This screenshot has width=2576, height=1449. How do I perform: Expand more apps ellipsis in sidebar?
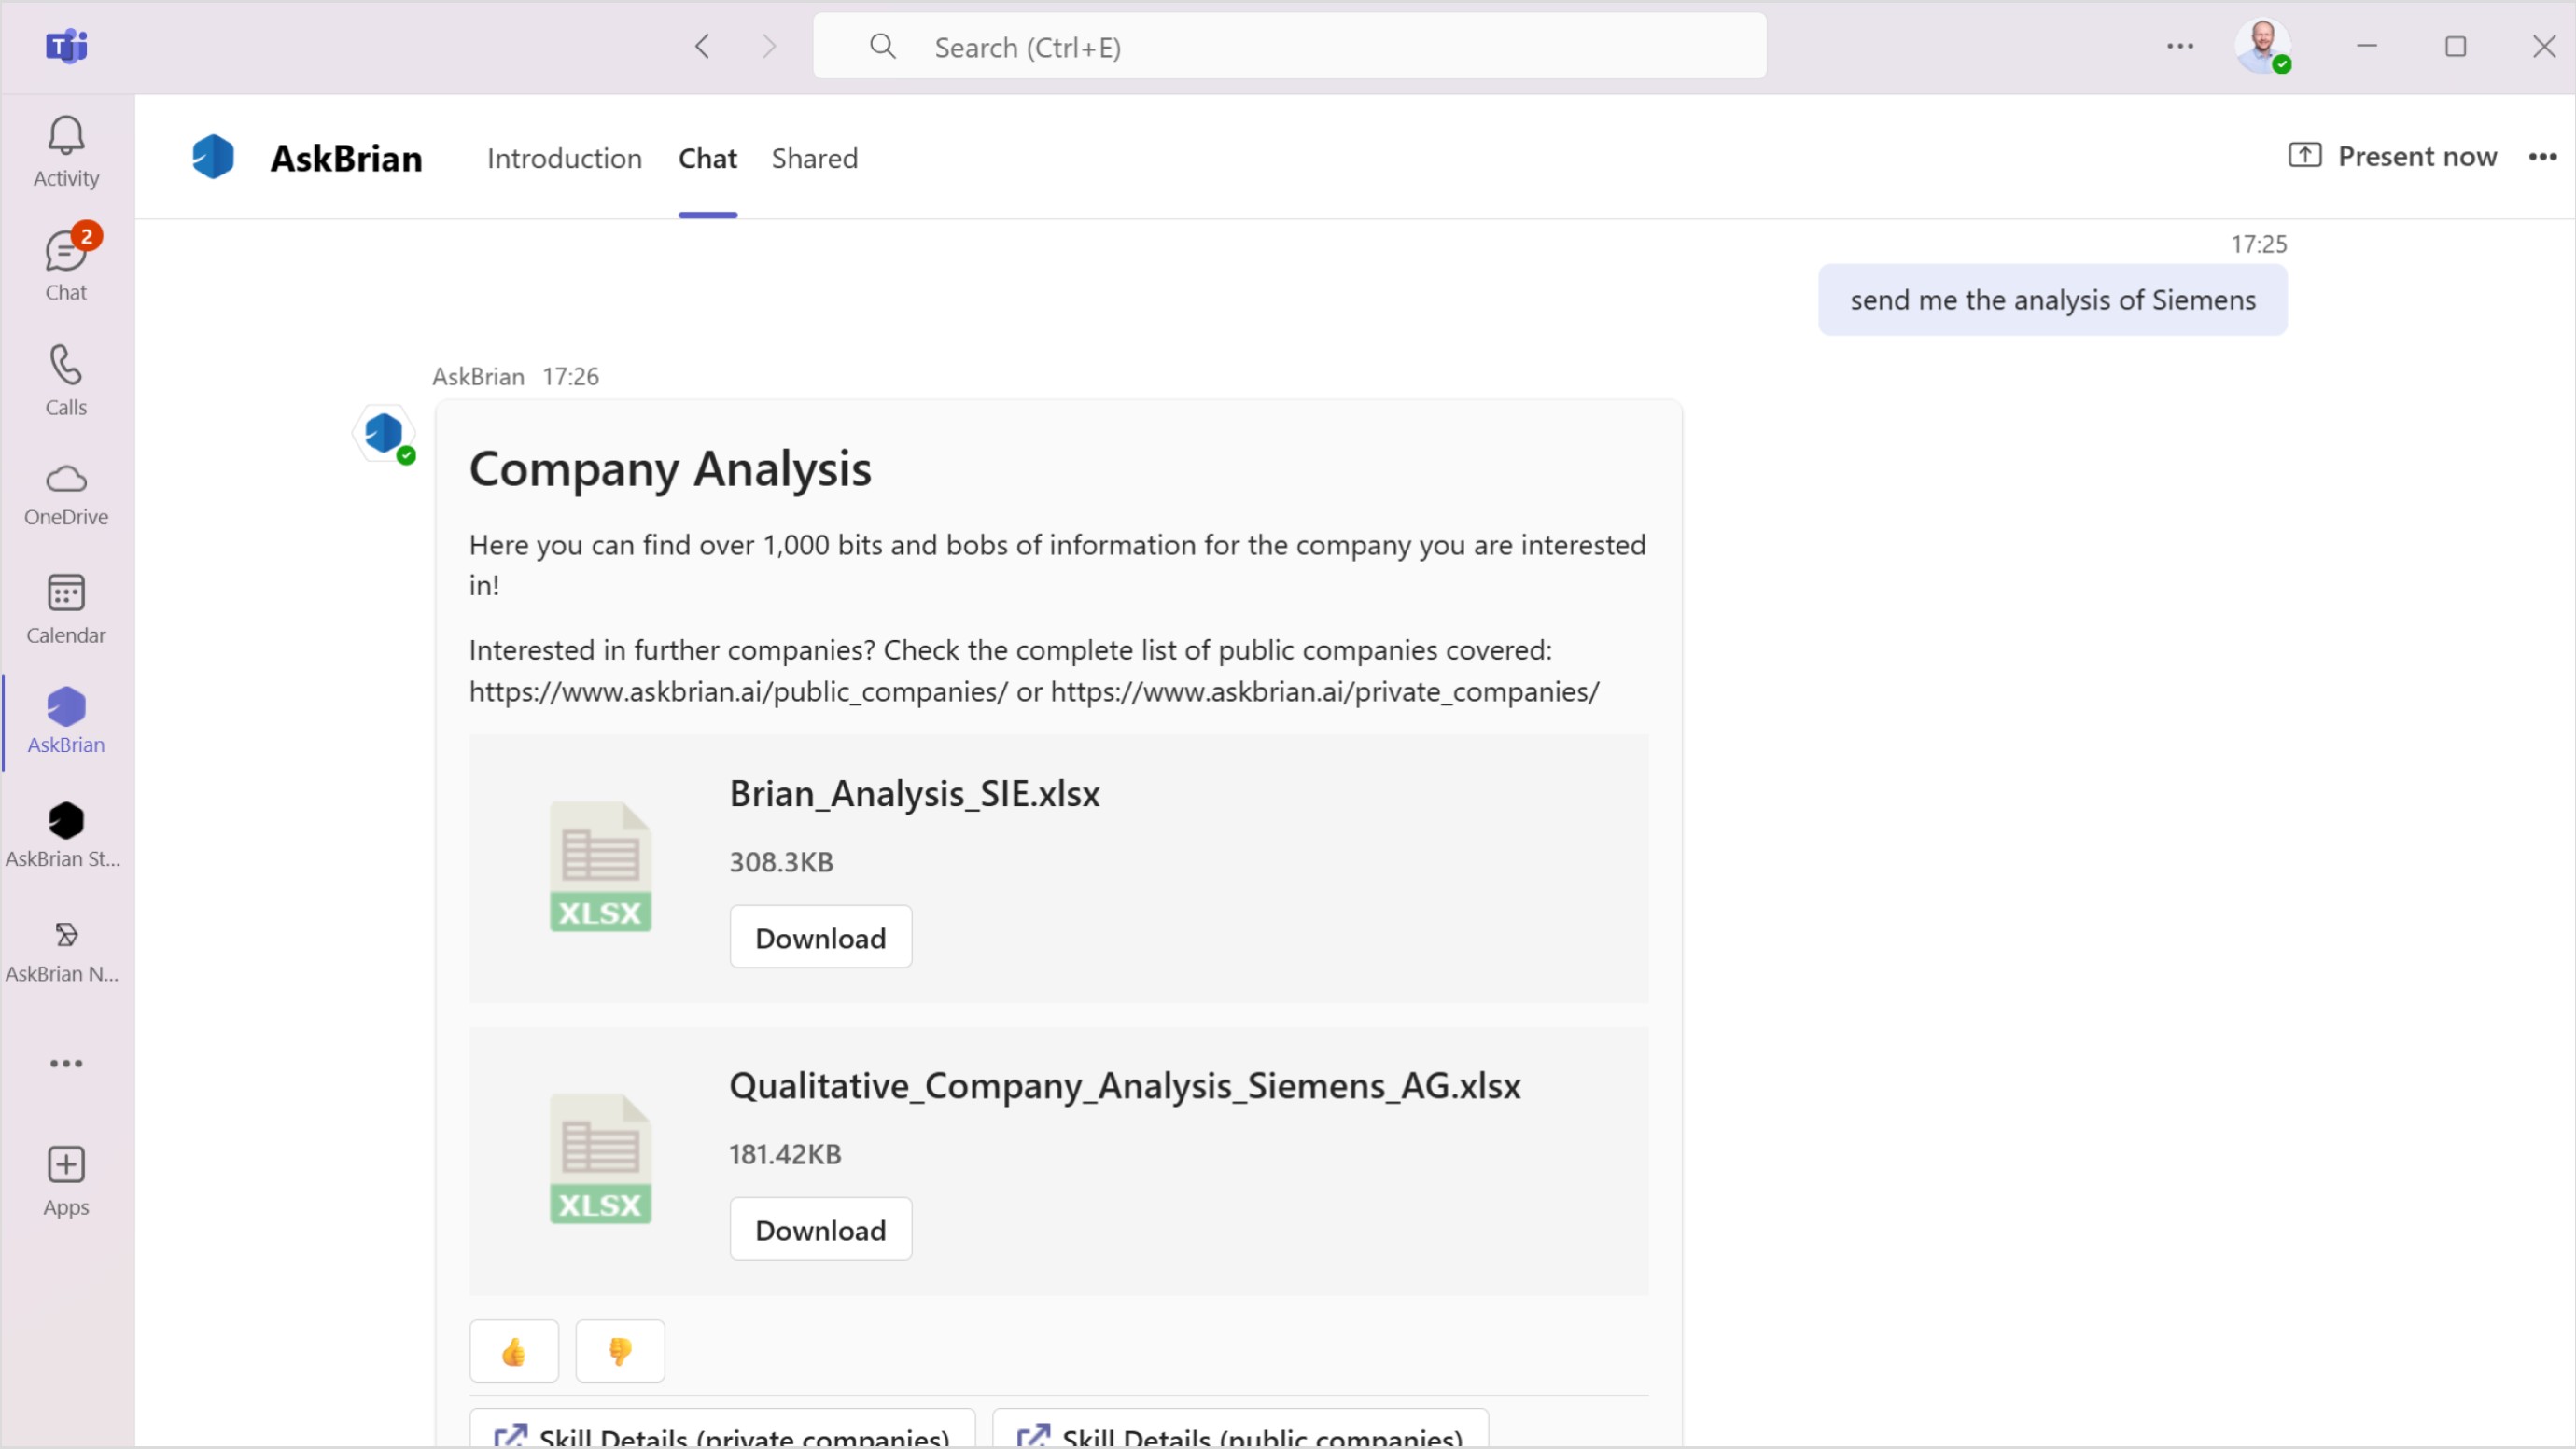(x=66, y=1063)
